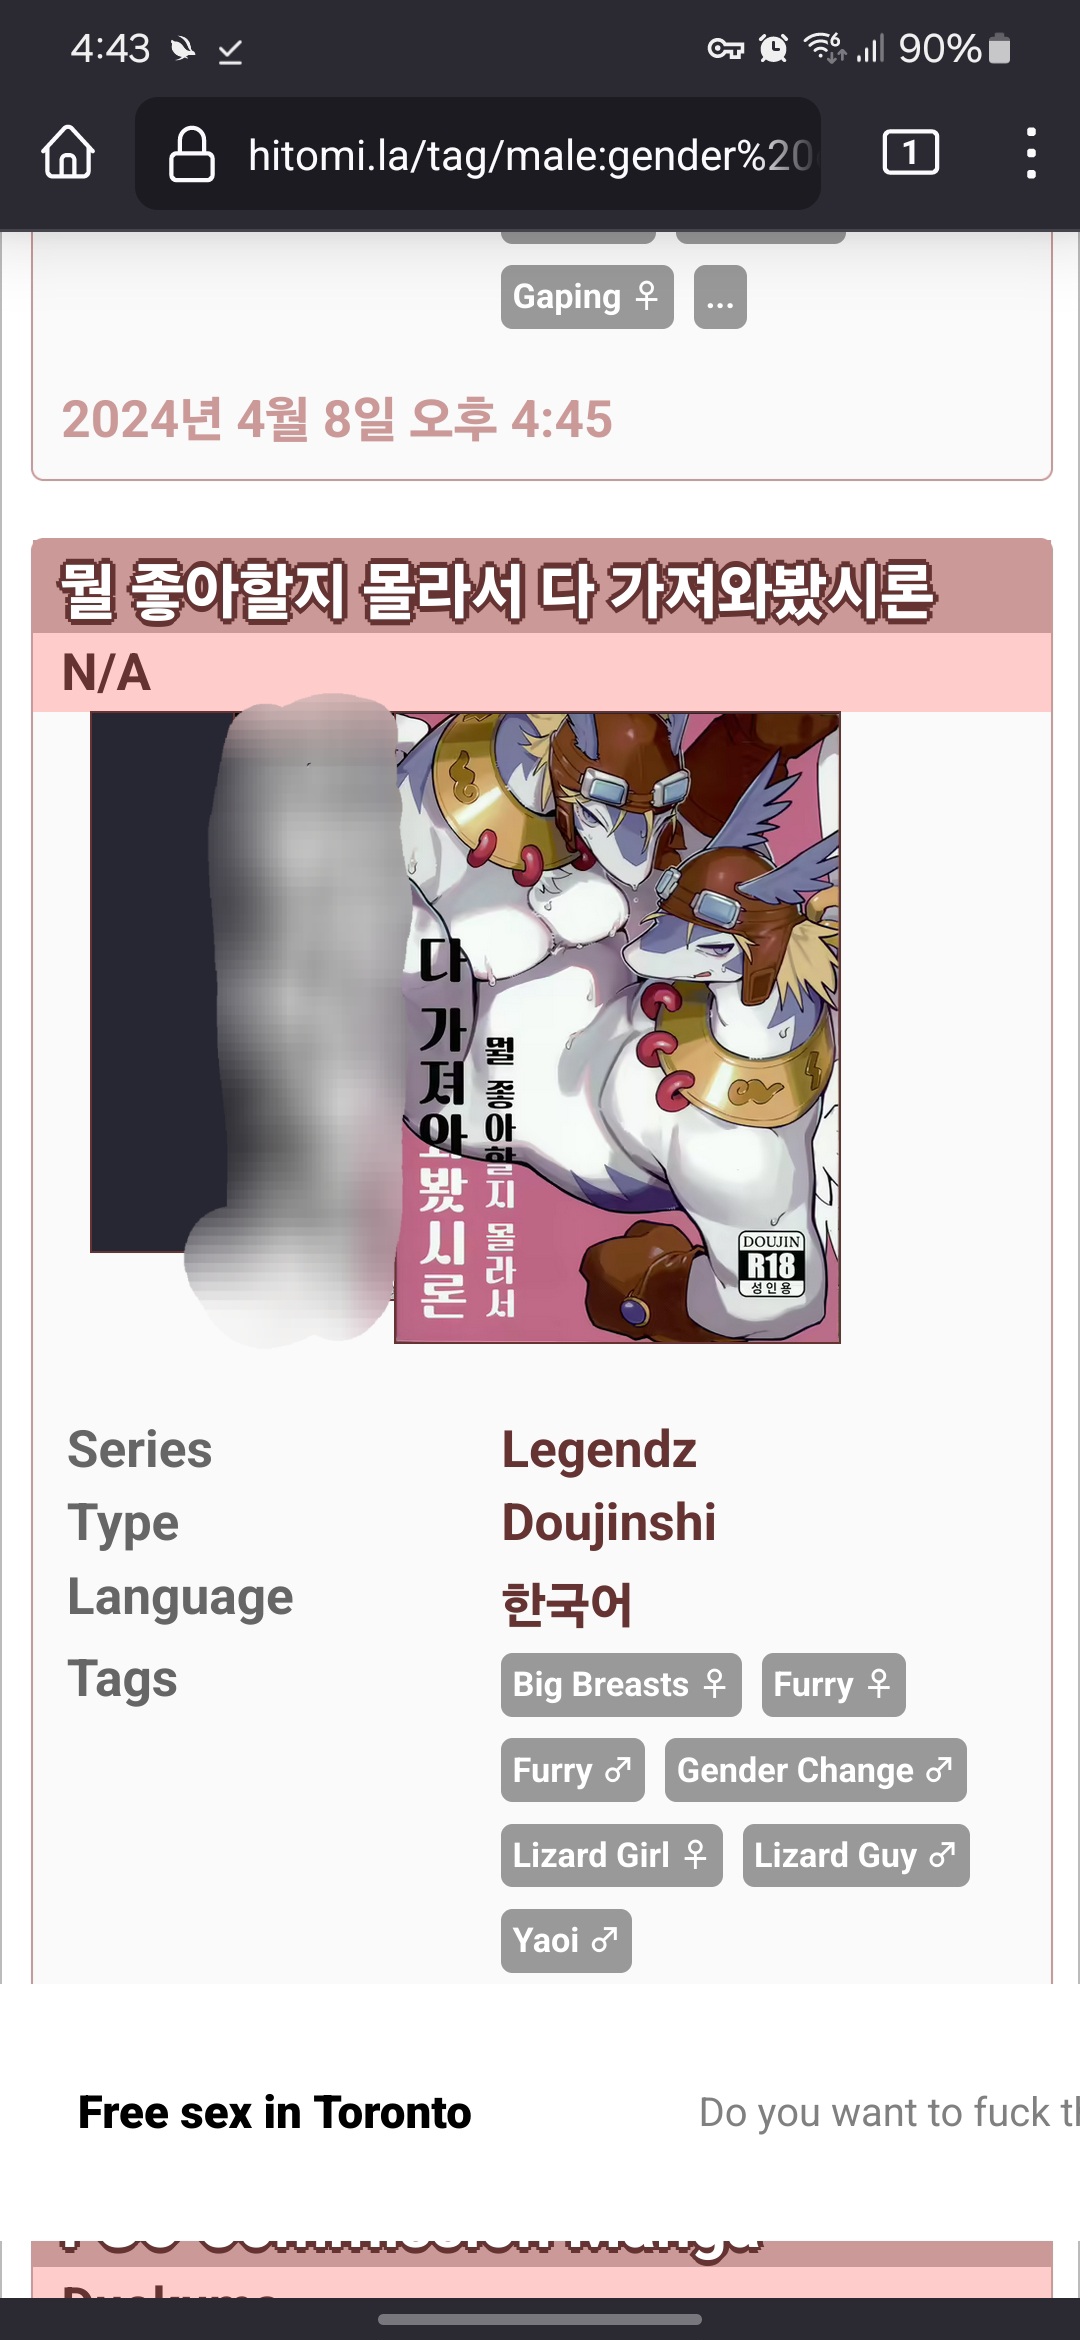
Task: Open the Doujinshi type link
Action: tap(609, 1522)
